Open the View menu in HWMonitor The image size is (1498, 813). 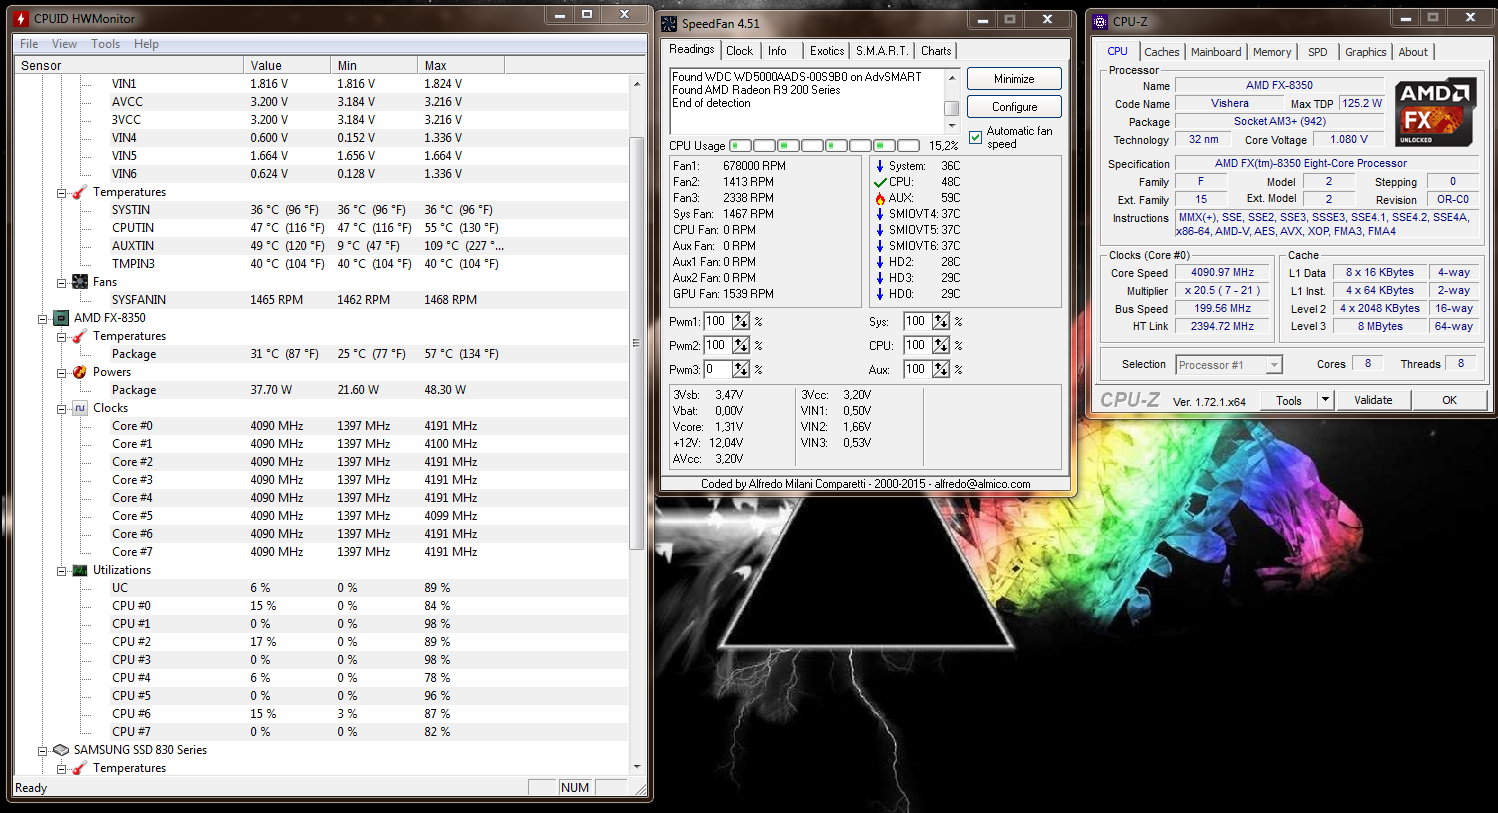pos(64,44)
